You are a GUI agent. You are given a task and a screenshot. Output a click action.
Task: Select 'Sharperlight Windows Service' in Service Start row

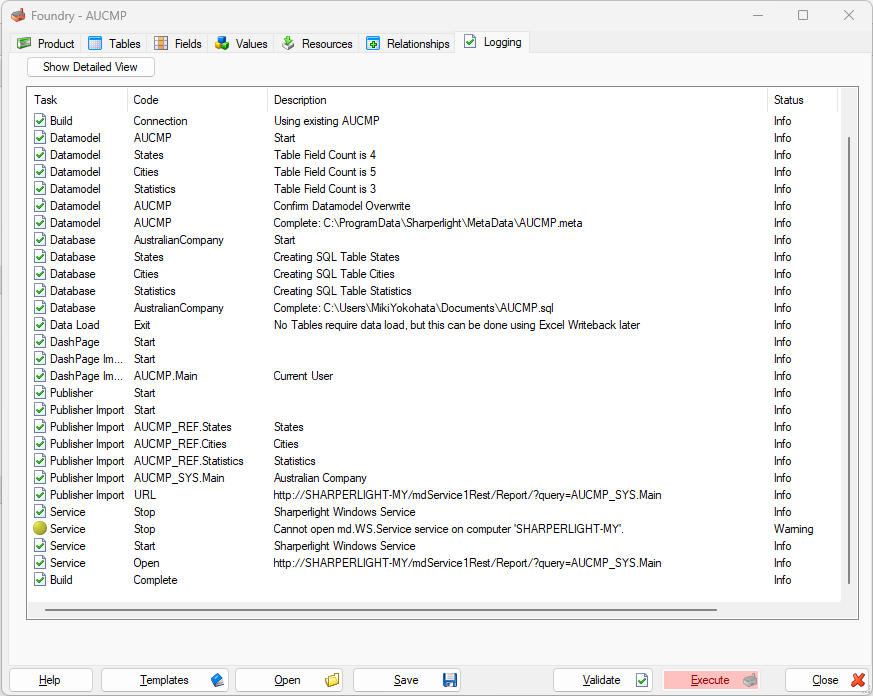344,546
